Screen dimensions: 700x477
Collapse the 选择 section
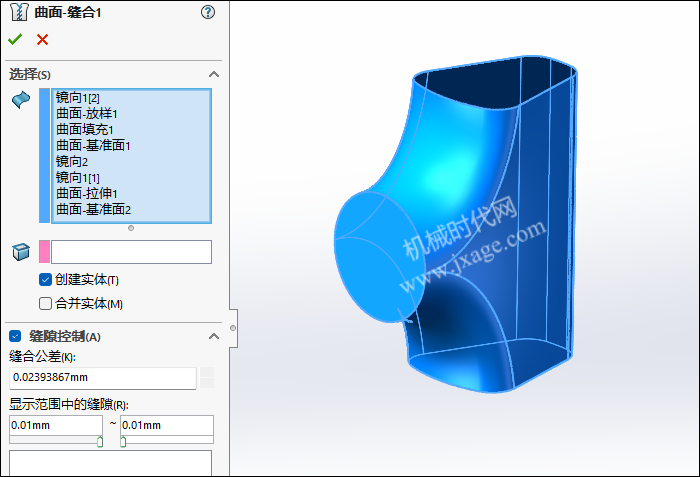(213, 74)
